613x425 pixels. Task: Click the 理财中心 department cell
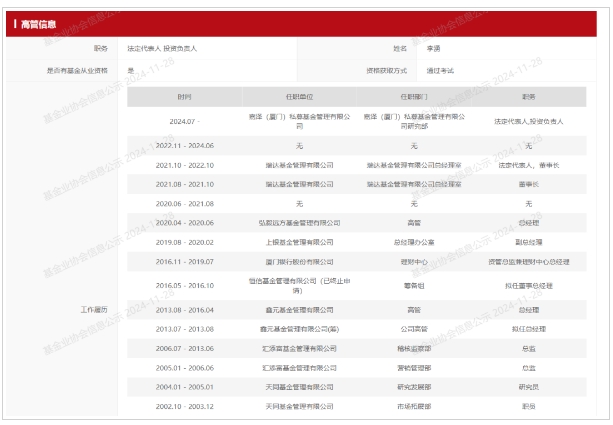click(414, 262)
